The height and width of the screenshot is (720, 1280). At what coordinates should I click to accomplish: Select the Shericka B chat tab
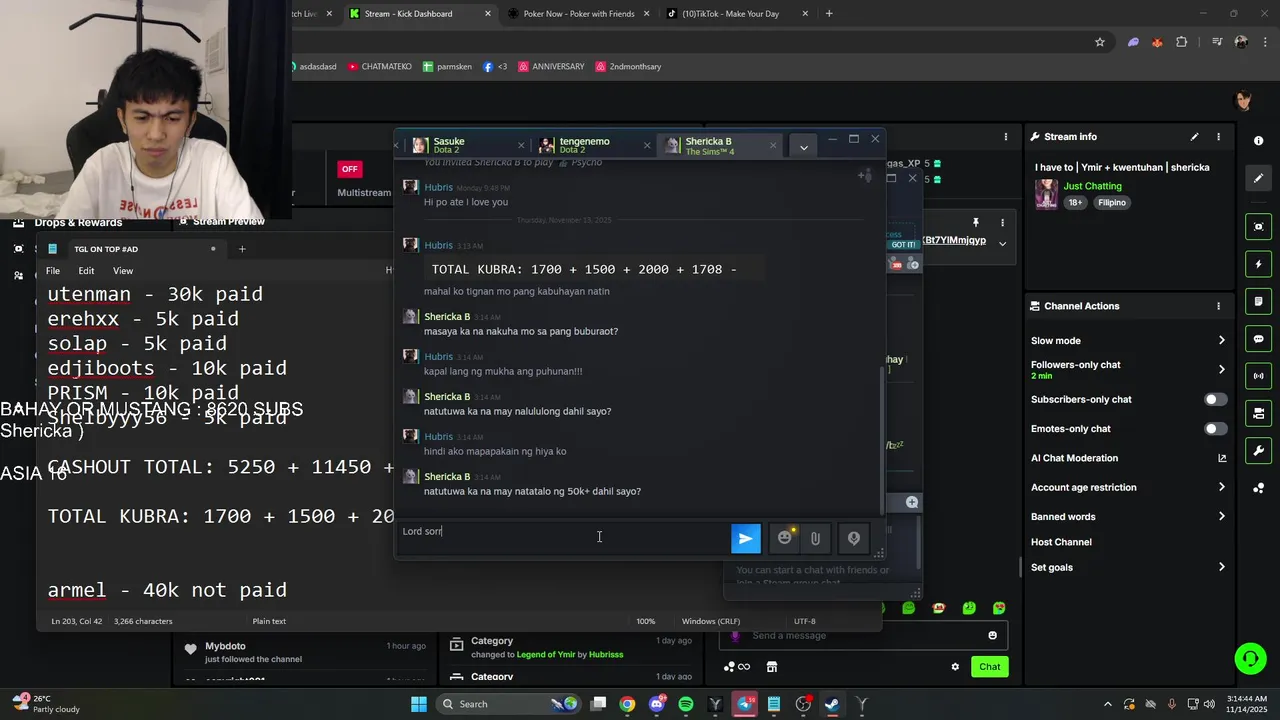(x=718, y=146)
